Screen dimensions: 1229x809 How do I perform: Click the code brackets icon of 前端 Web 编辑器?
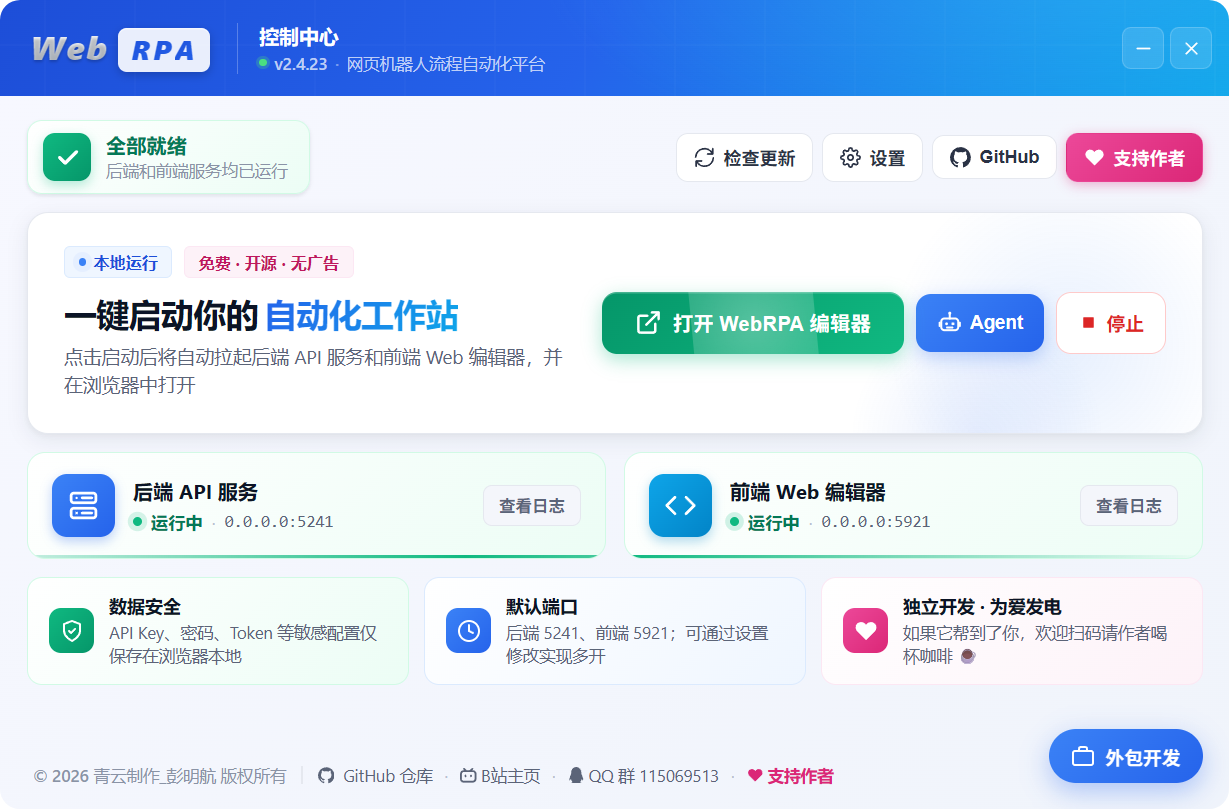[x=681, y=505]
